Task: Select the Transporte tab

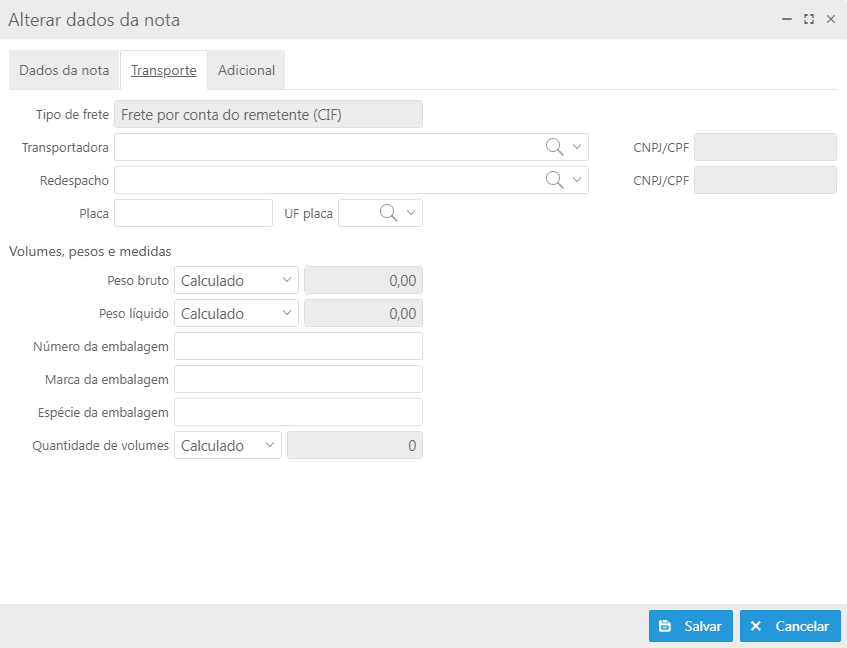Action: point(164,70)
